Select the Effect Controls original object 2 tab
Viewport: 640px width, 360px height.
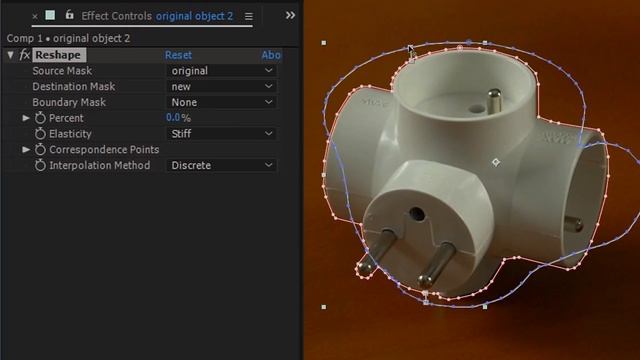point(157,16)
